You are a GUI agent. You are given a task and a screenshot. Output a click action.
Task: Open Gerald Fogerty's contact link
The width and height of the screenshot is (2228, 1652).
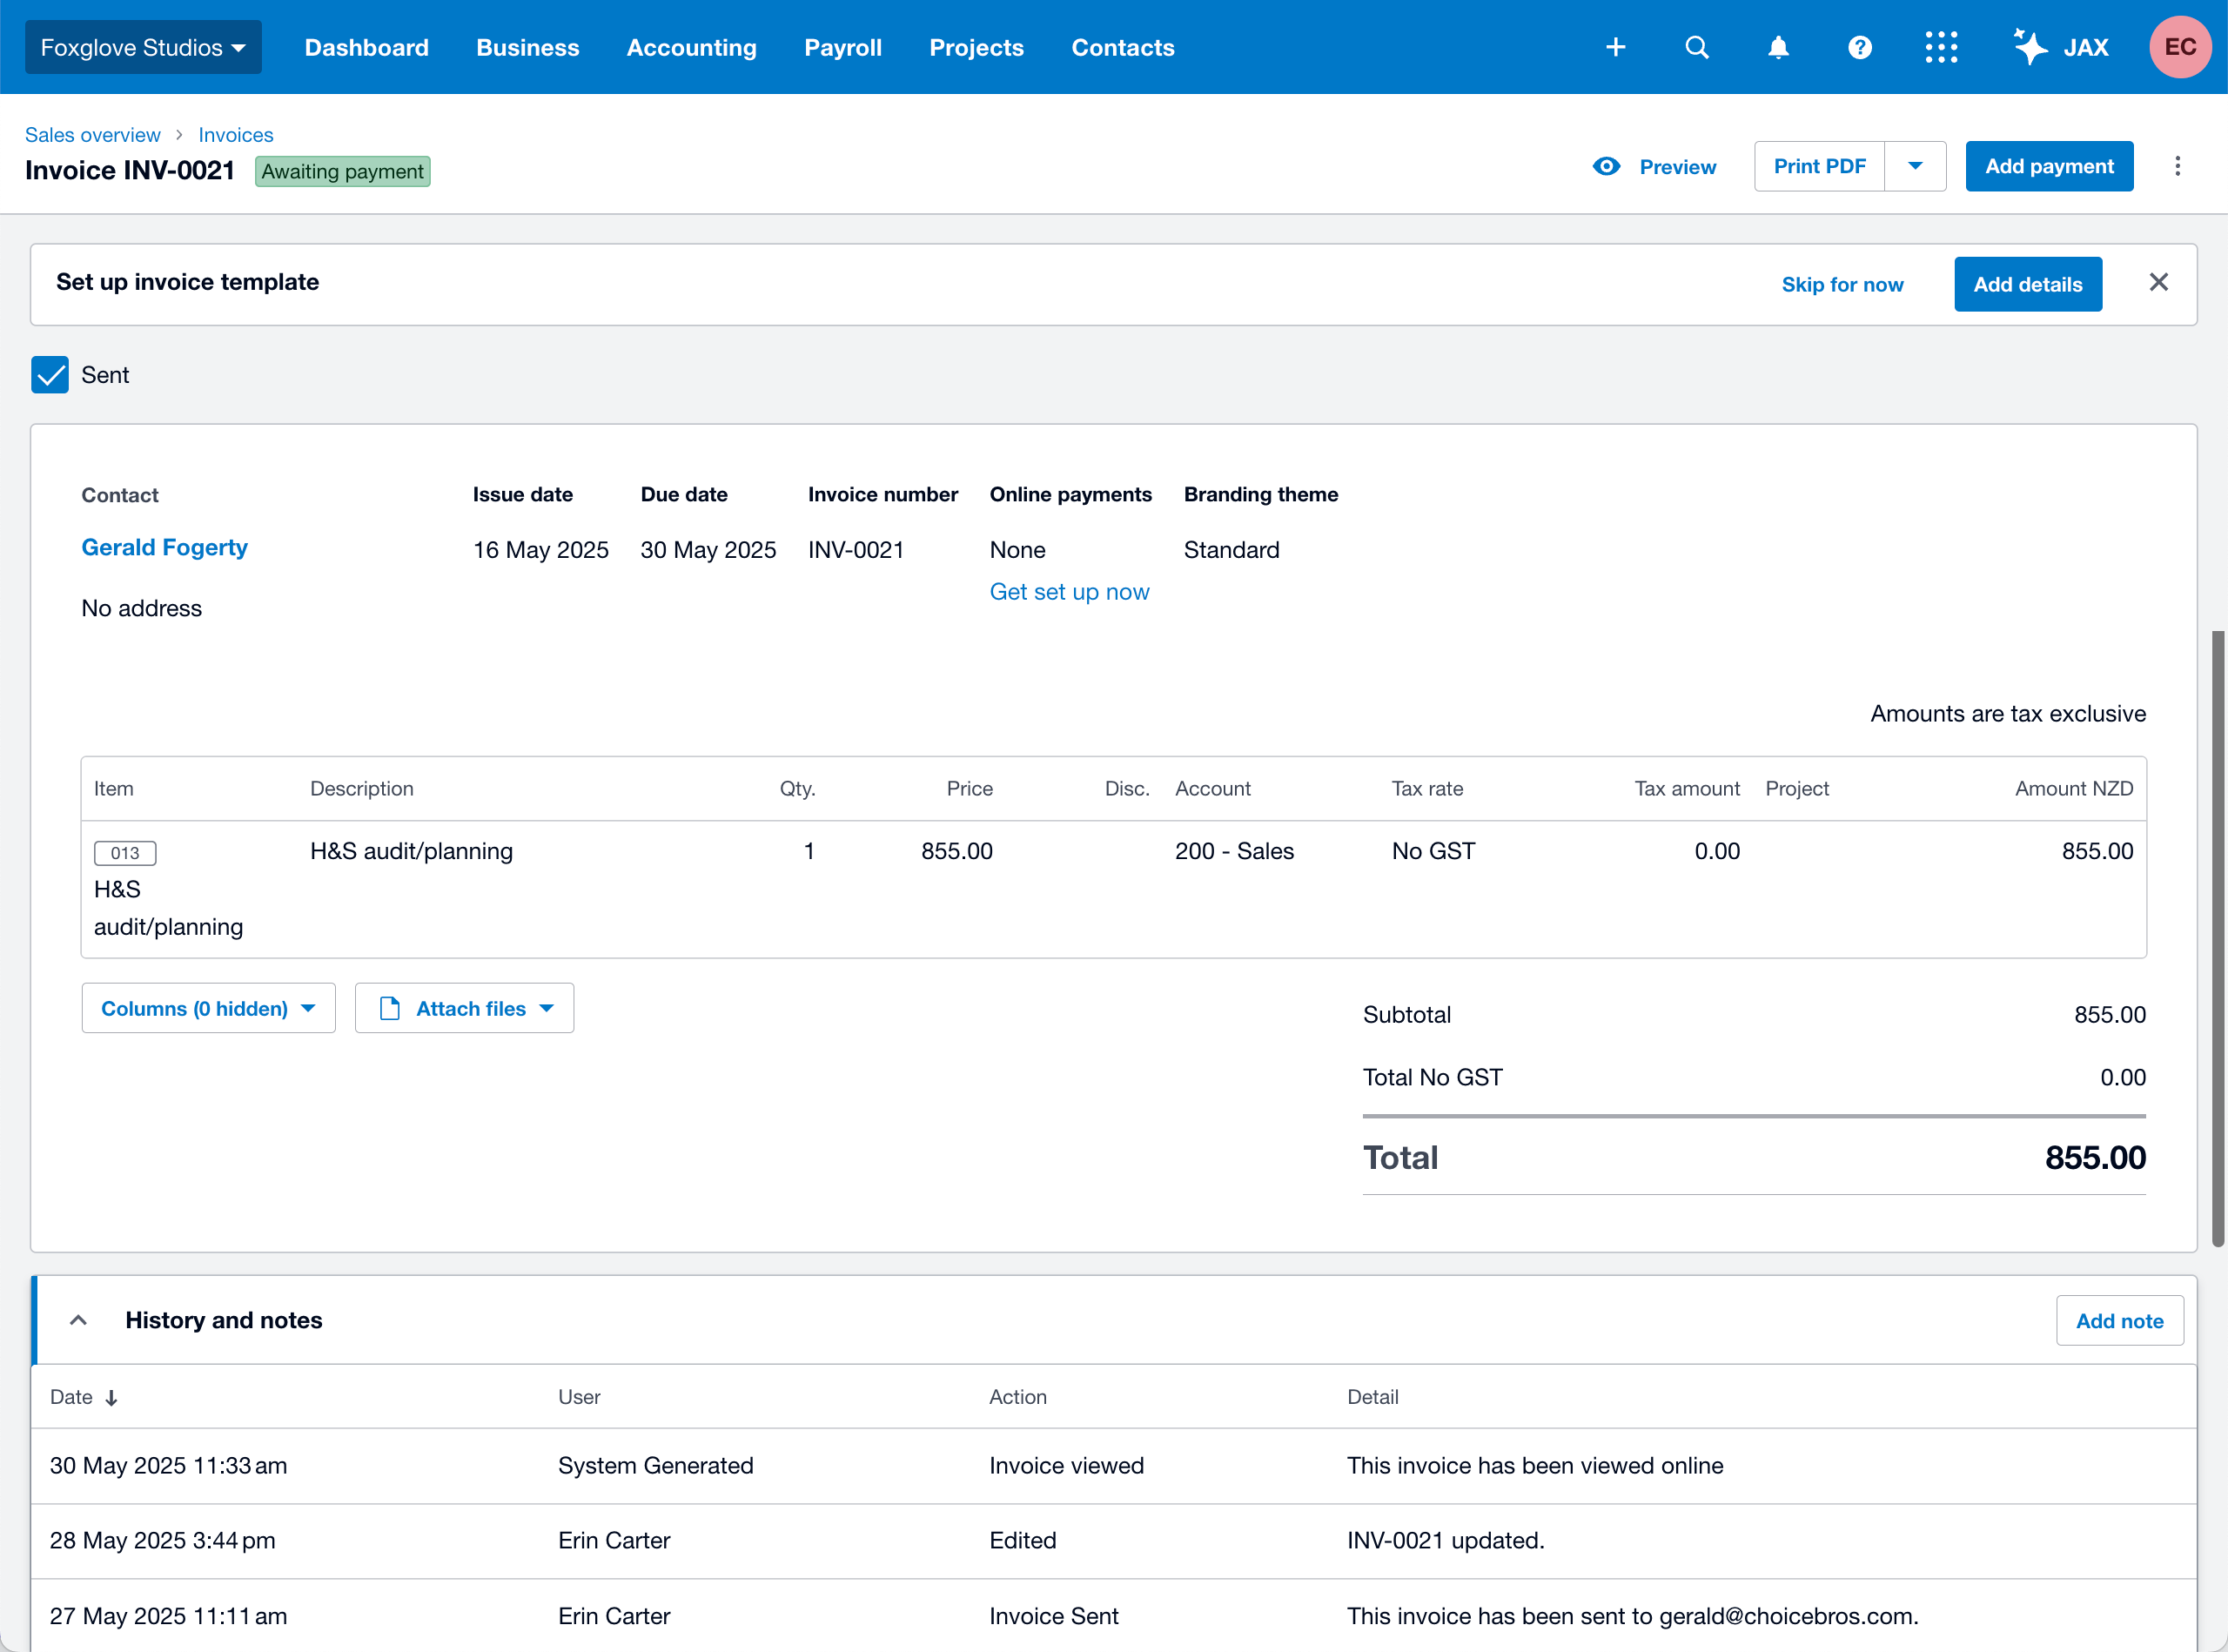[165, 547]
